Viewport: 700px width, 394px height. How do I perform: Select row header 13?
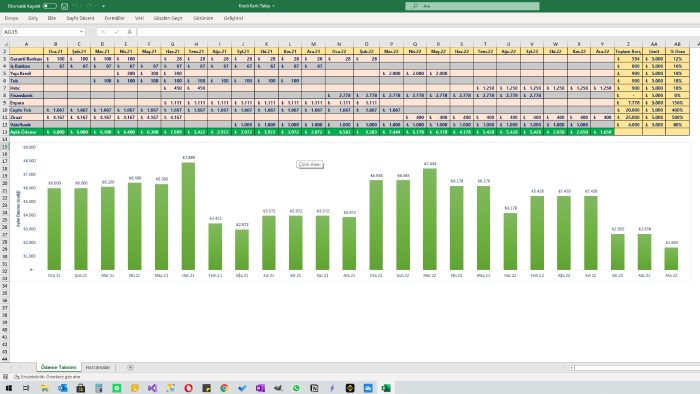4,132
